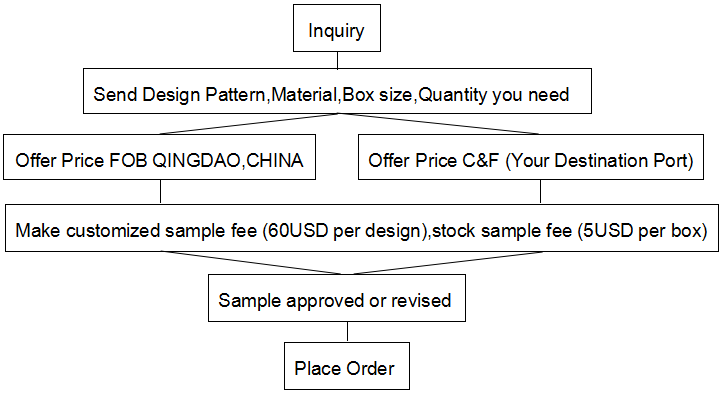Screen dimensions: 722x402
Task: Click the vertical line under the C&F box
Action: point(540,191)
